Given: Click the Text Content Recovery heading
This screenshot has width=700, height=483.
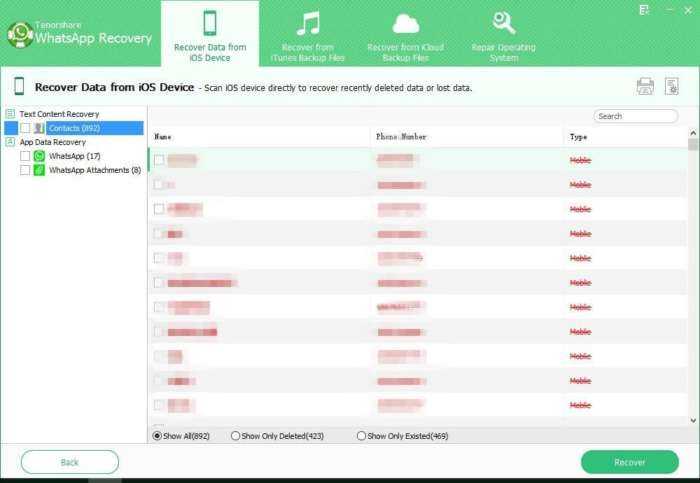Looking at the screenshot, I should [59, 114].
